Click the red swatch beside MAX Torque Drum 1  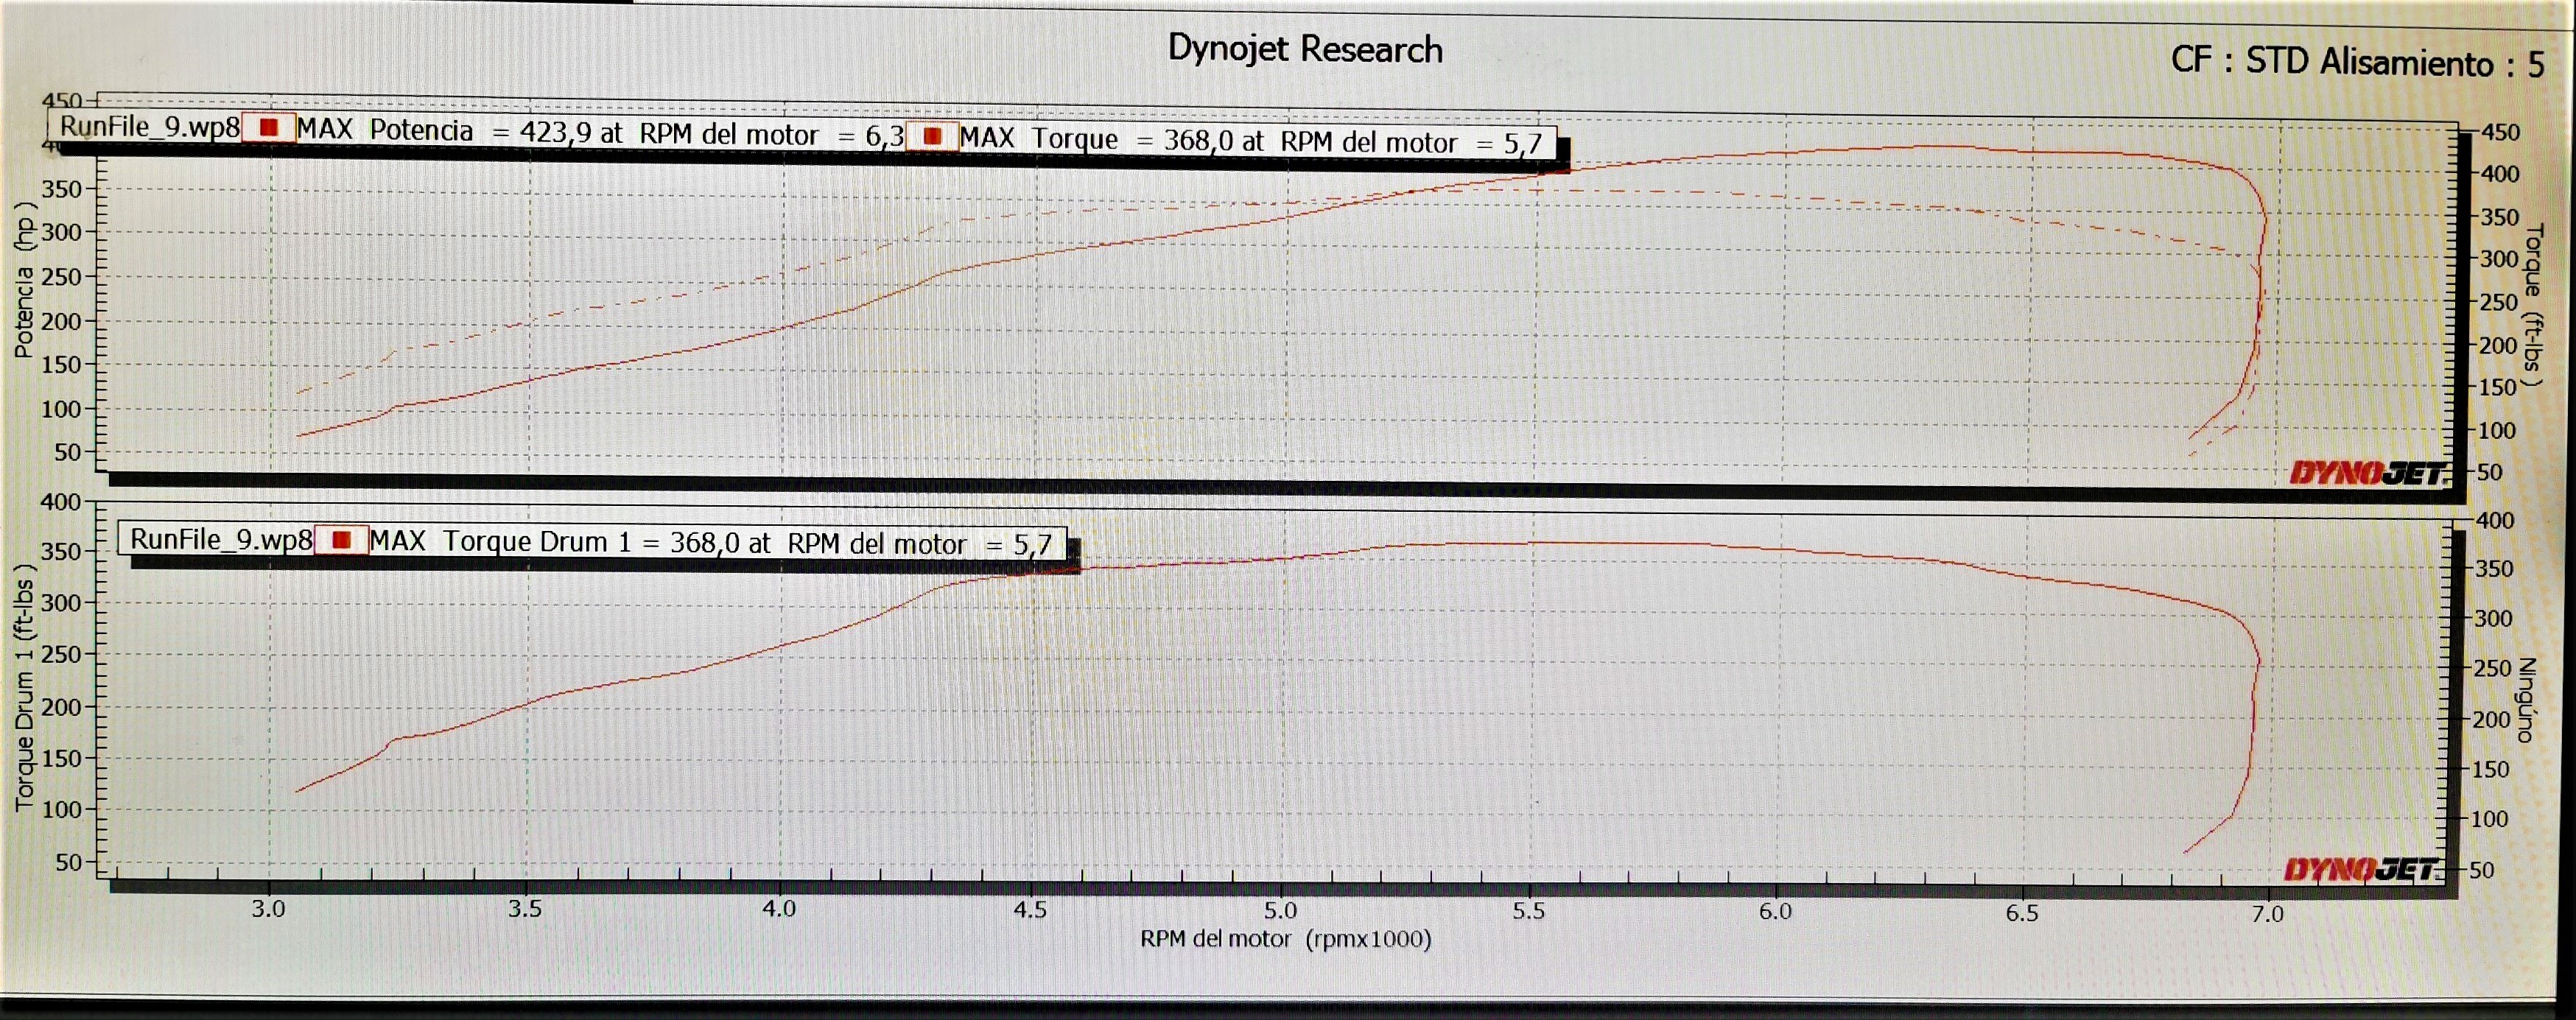click(x=341, y=540)
